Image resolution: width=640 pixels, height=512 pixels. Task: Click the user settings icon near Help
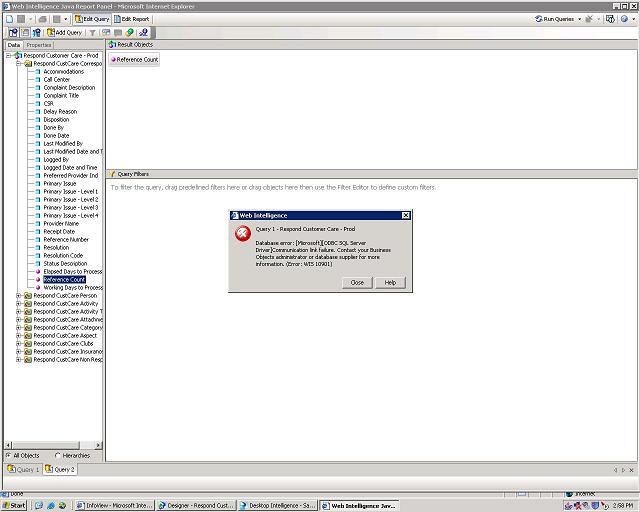point(610,19)
